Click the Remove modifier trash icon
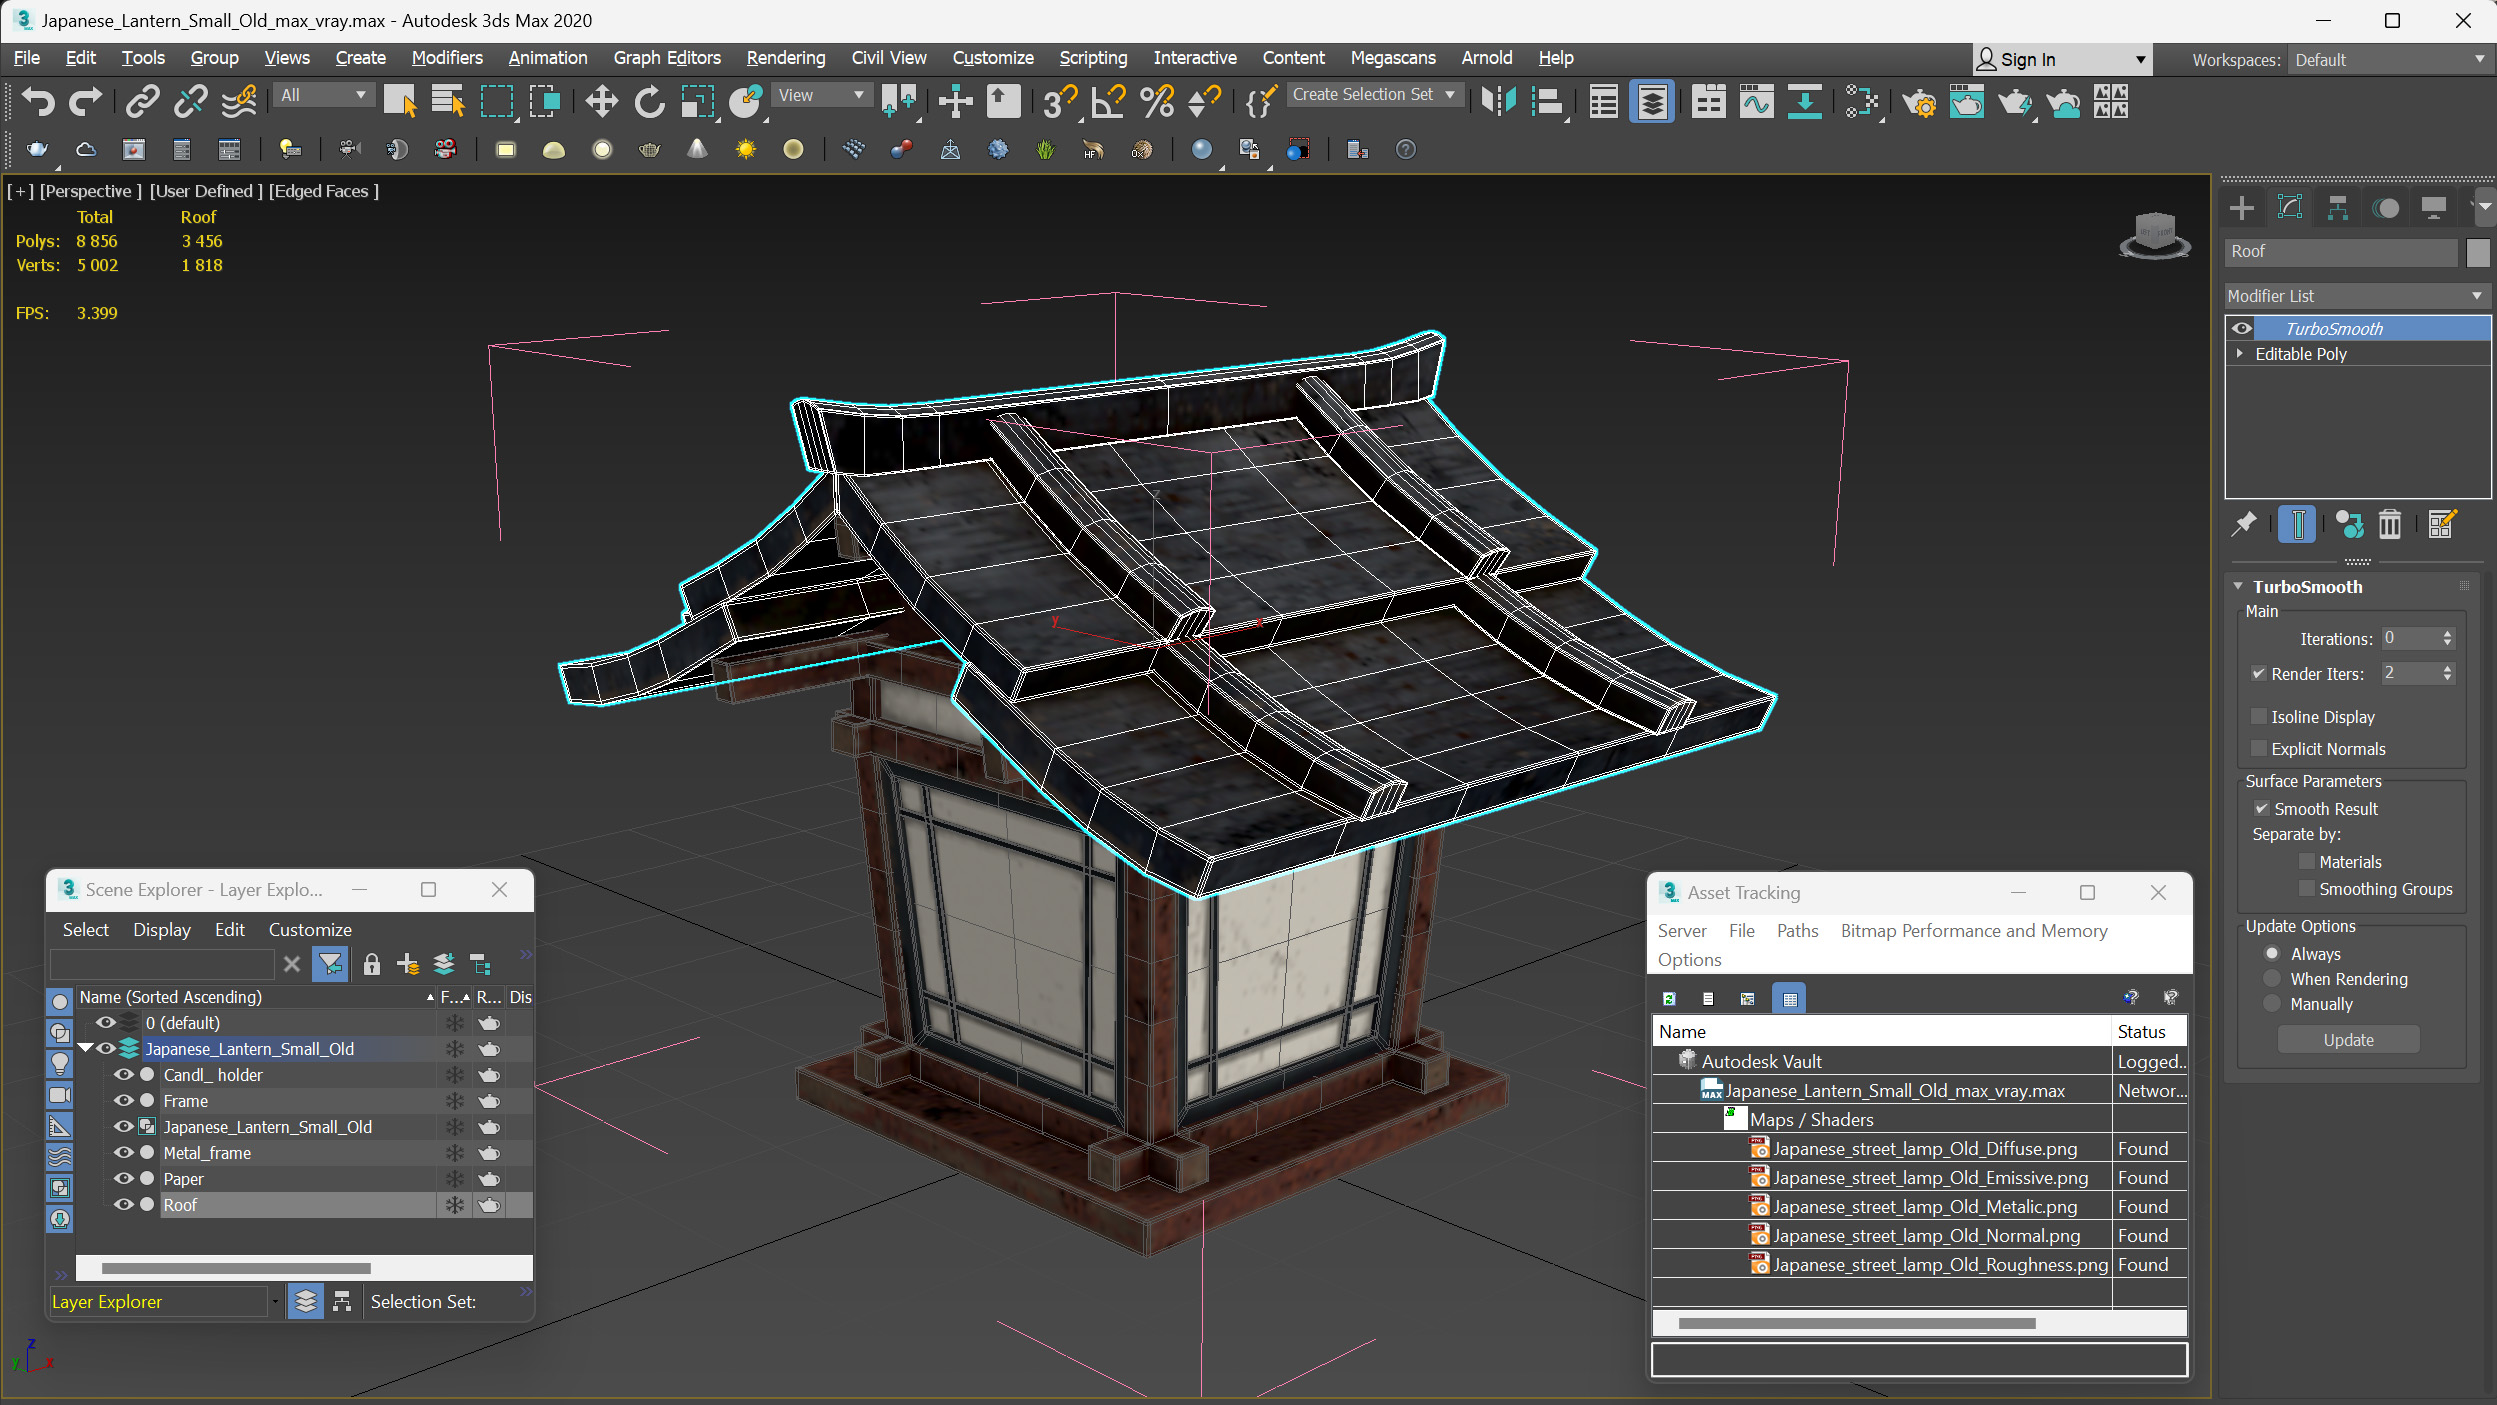Viewport: 2497px width, 1405px height. (2389, 524)
